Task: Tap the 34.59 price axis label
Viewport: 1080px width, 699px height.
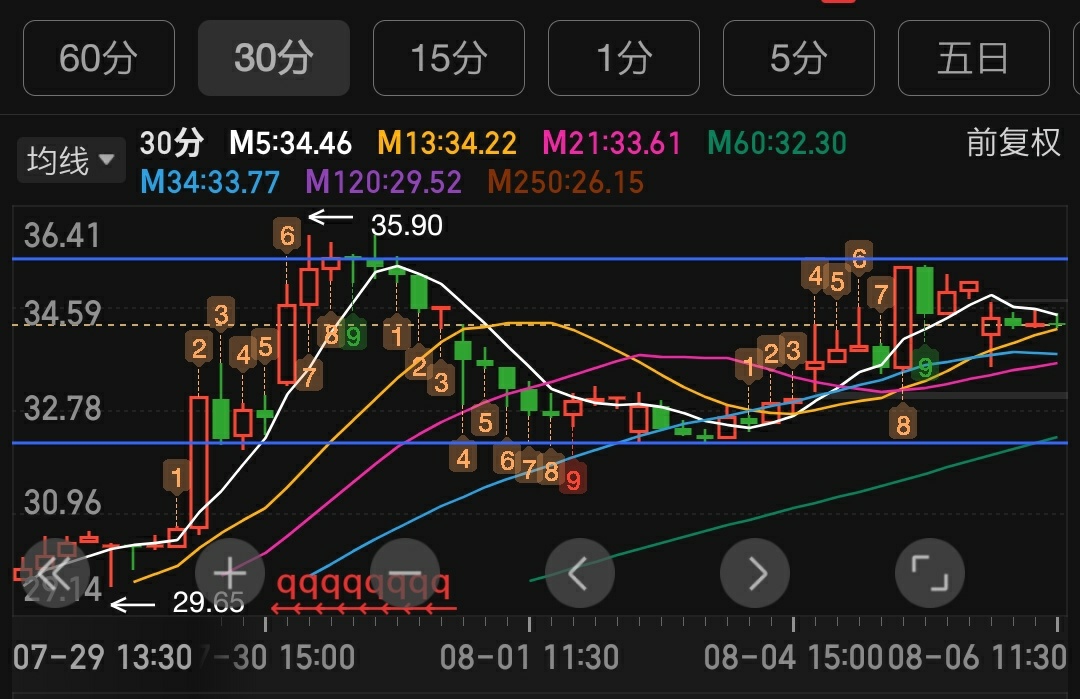Action: click(x=62, y=313)
